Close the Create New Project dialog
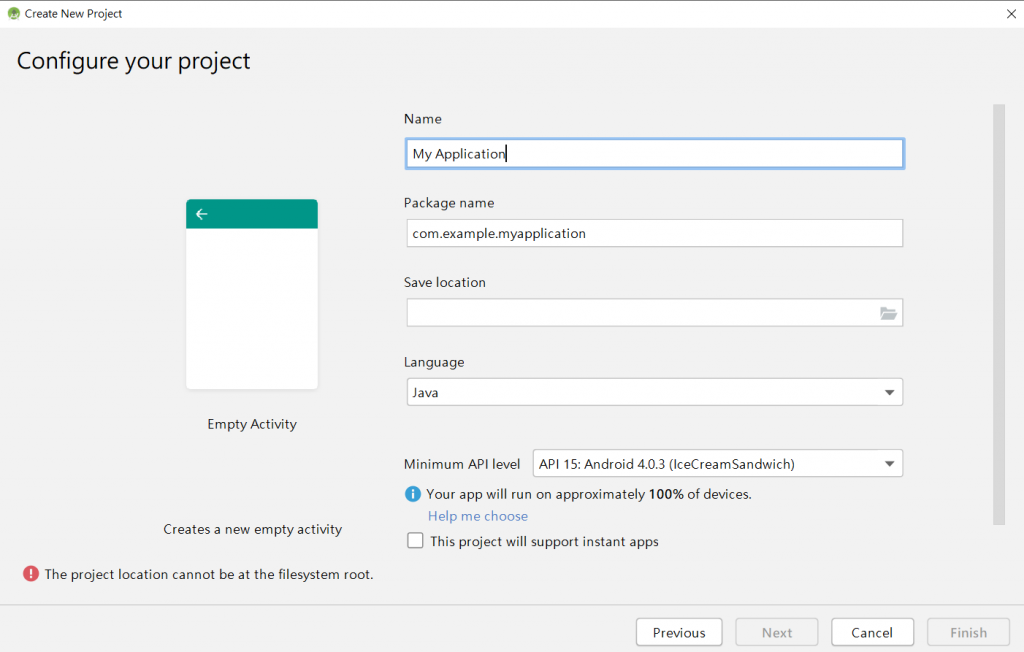1024x652 pixels. click(x=1008, y=14)
